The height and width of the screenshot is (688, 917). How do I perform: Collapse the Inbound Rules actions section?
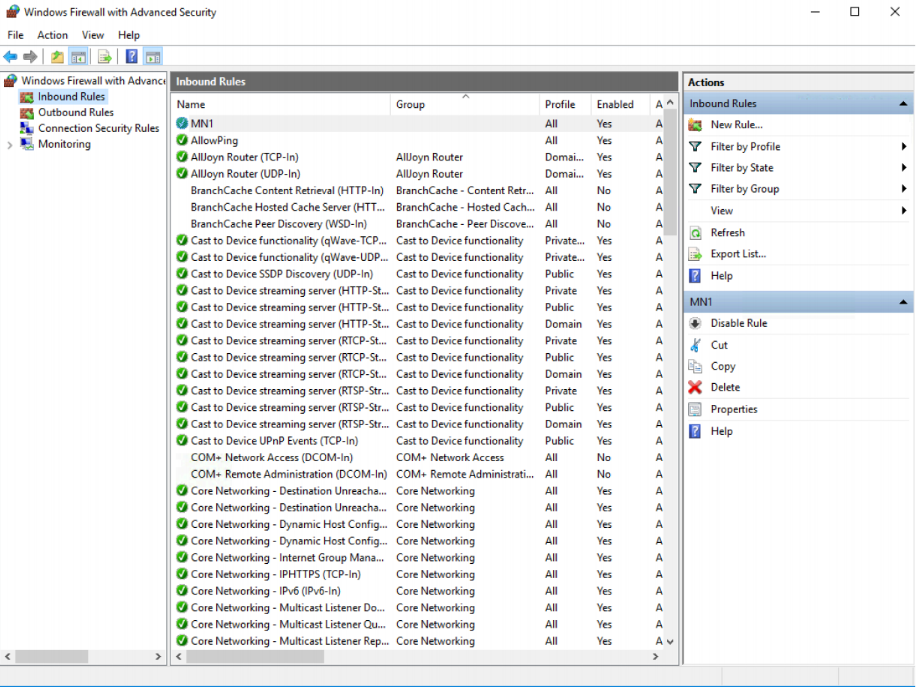pos(904,104)
